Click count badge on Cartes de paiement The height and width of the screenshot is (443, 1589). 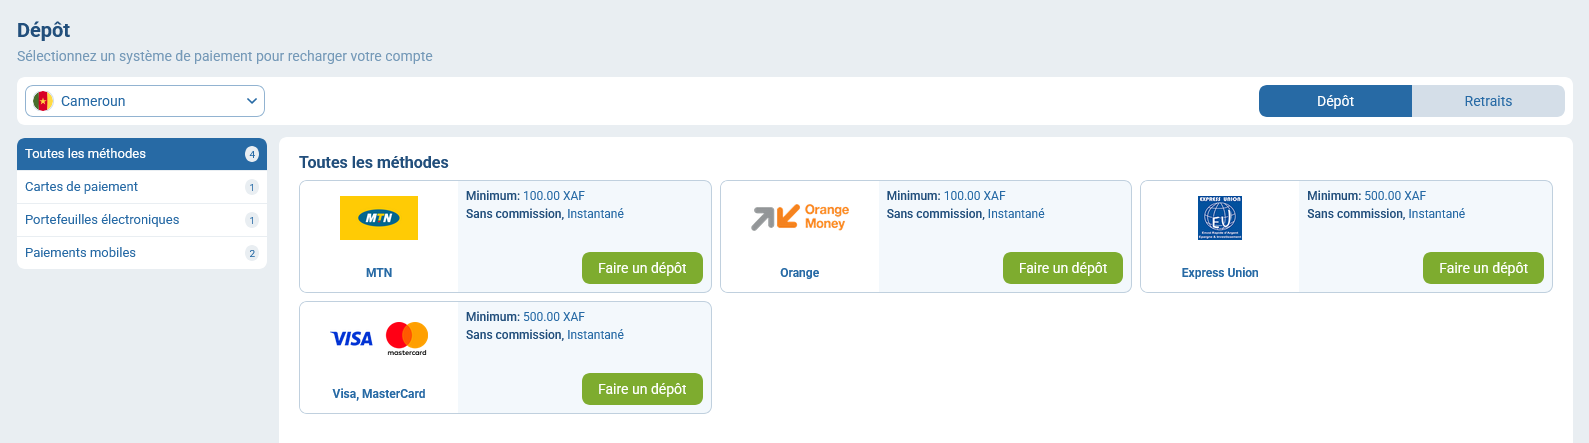pos(252,187)
